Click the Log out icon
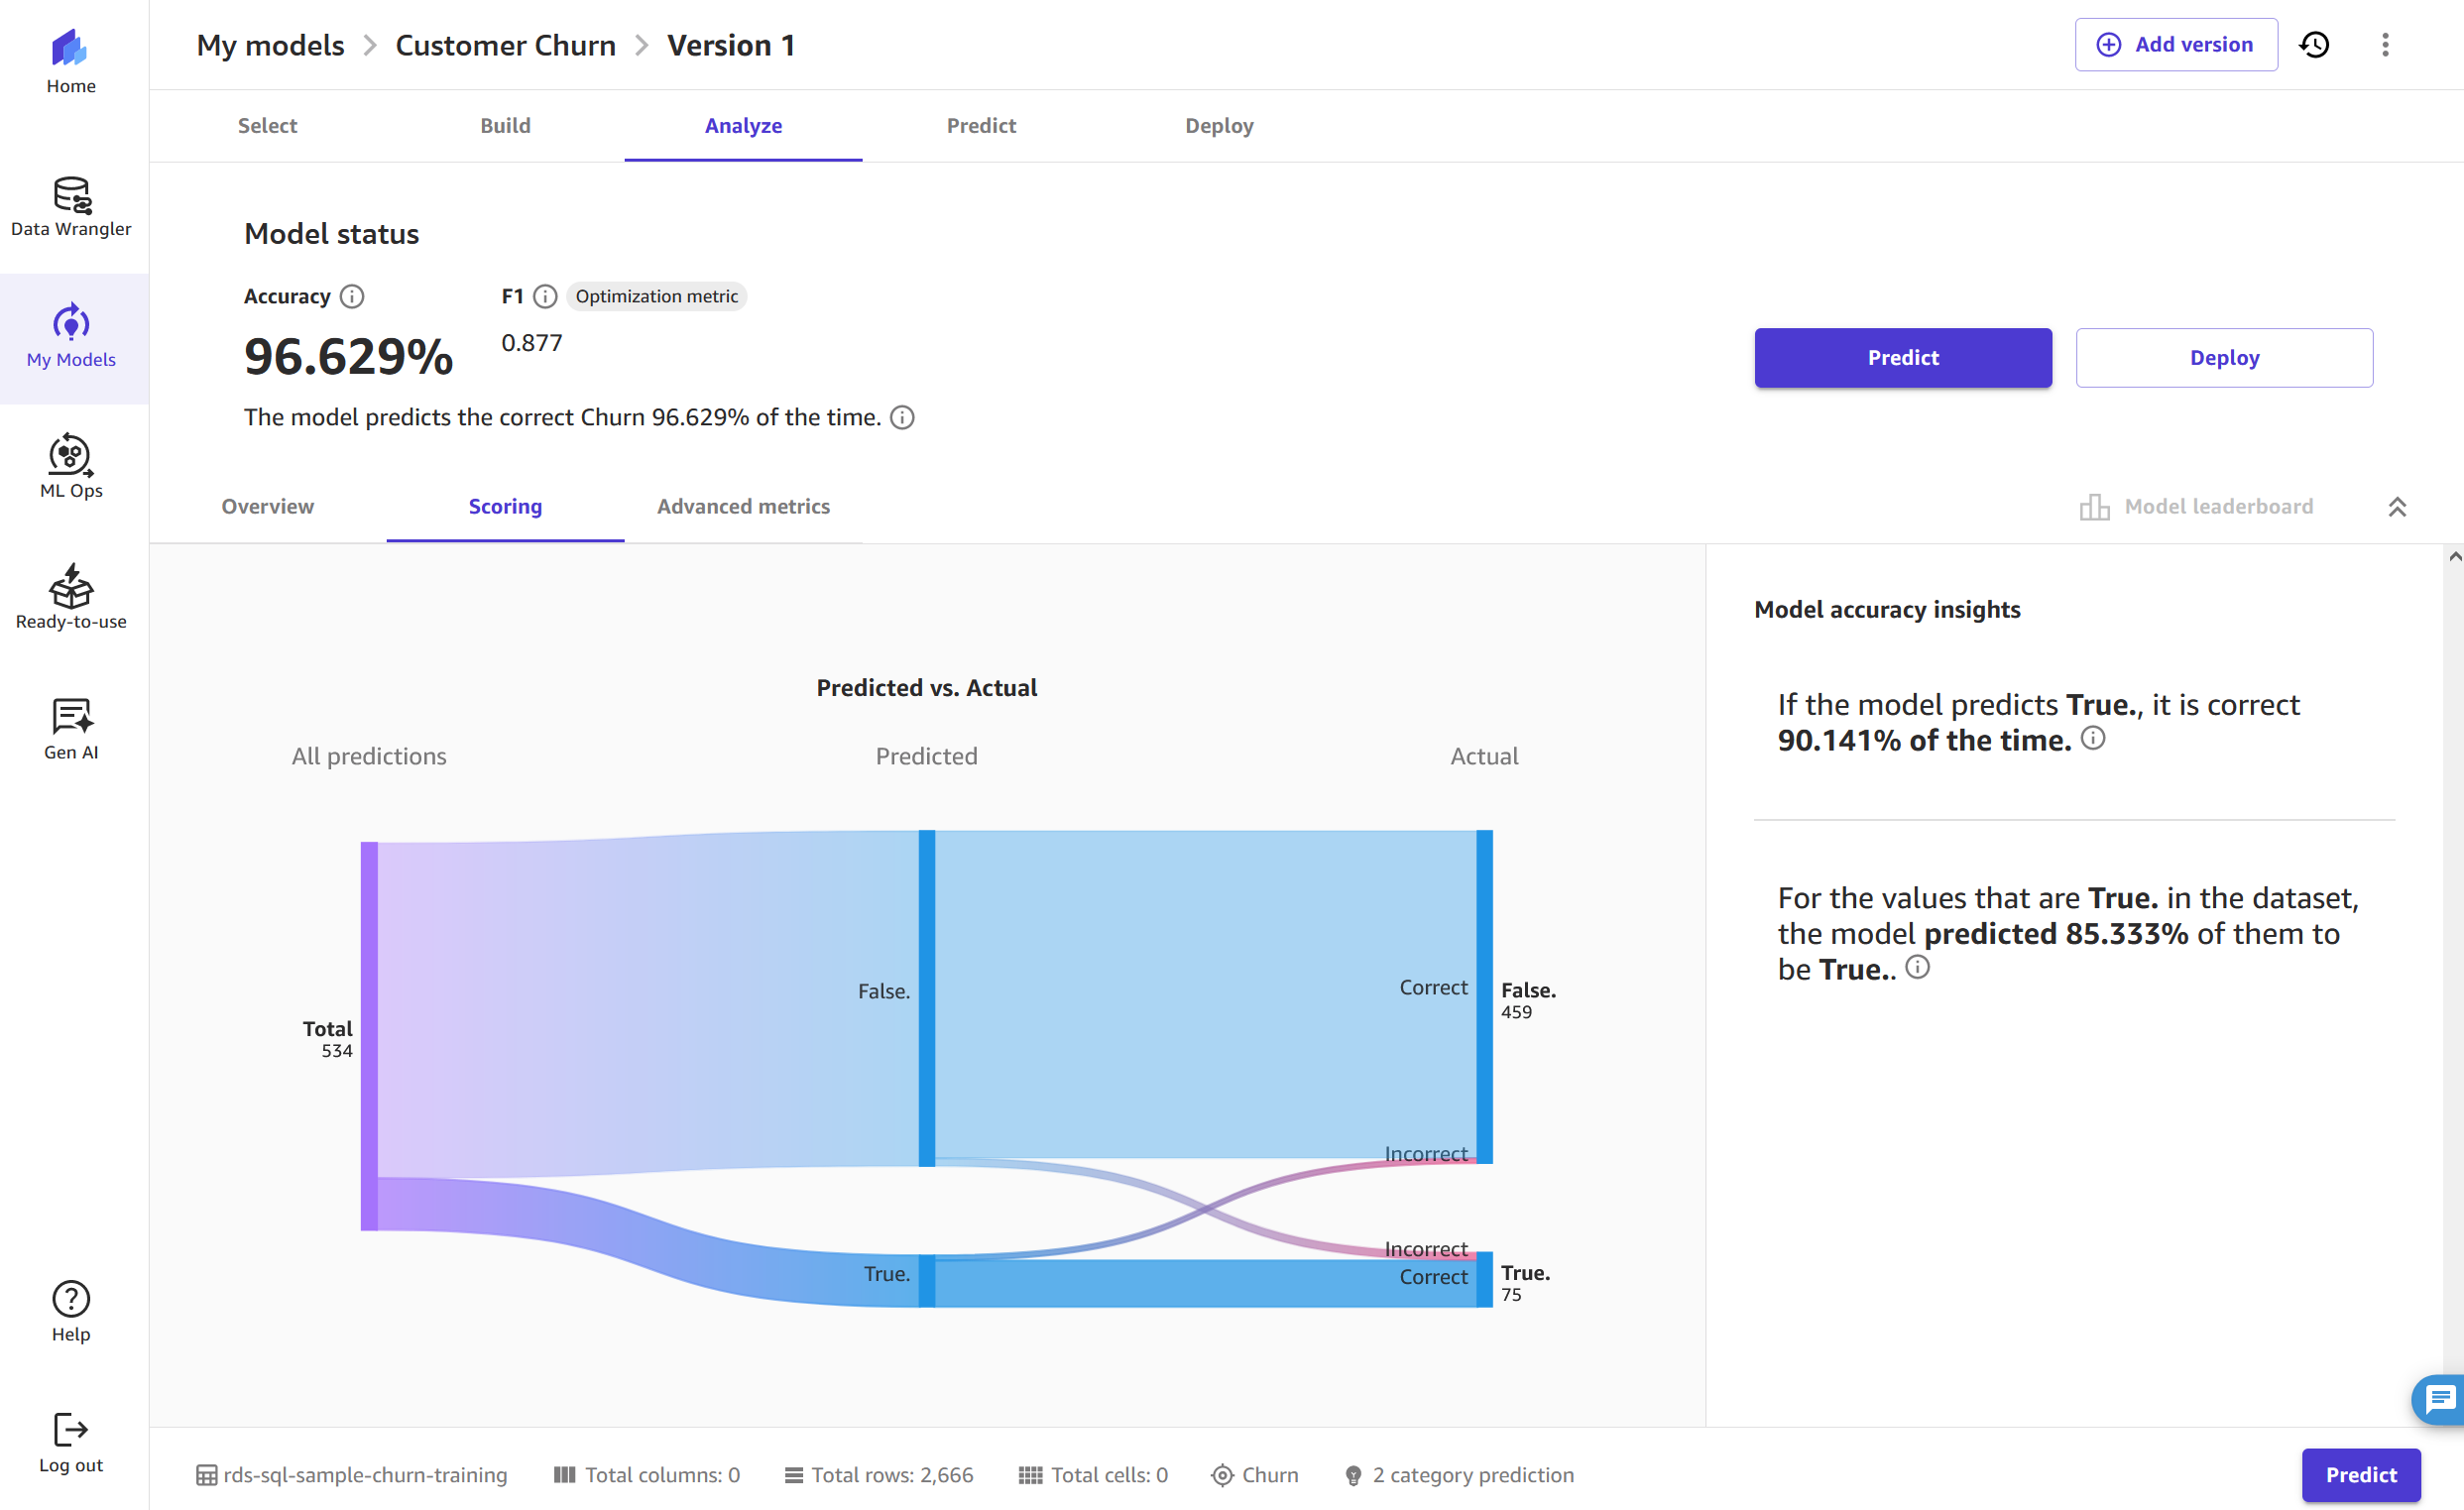This screenshot has width=2464, height=1510. [71, 1430]
